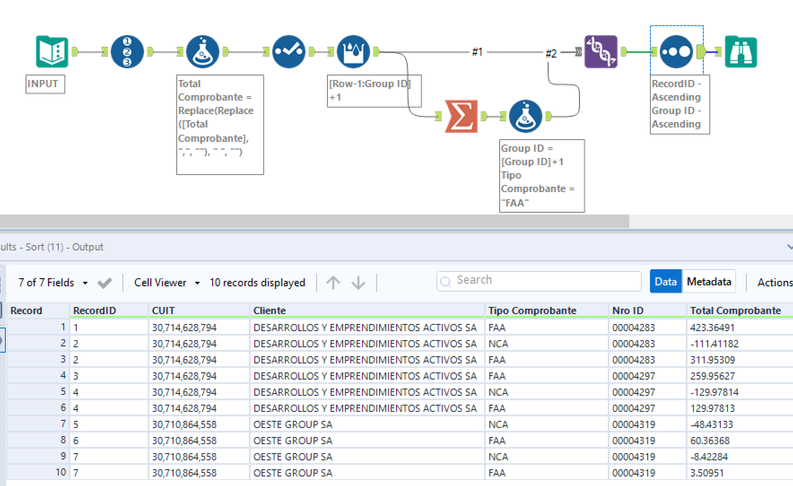Click FAA type cell in record 8
The height and width of the screenshot is (486, 793).
(547, 440)
